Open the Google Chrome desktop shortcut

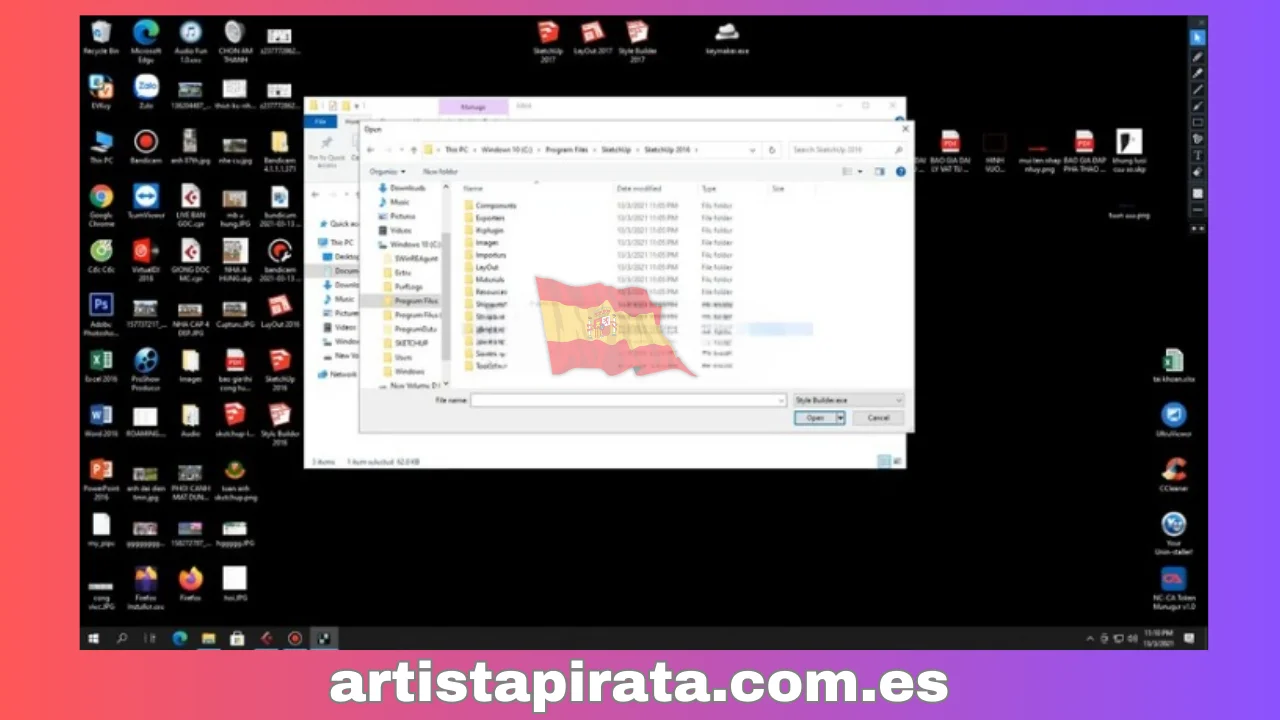click(x=101, y=204)
